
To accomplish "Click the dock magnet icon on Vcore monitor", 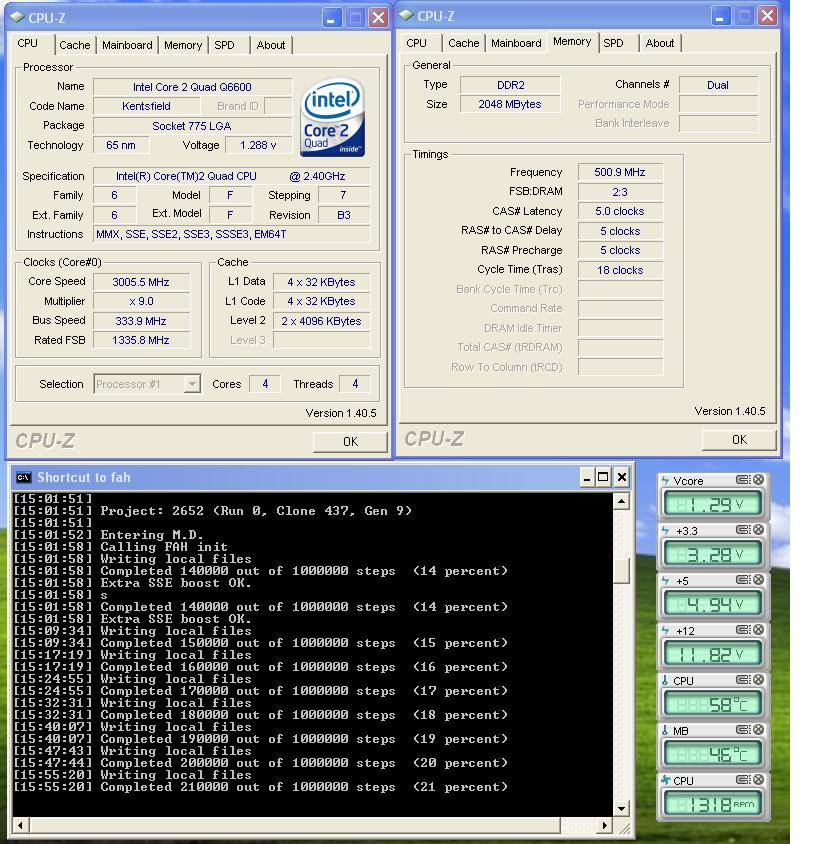I will tap(743, 480).
